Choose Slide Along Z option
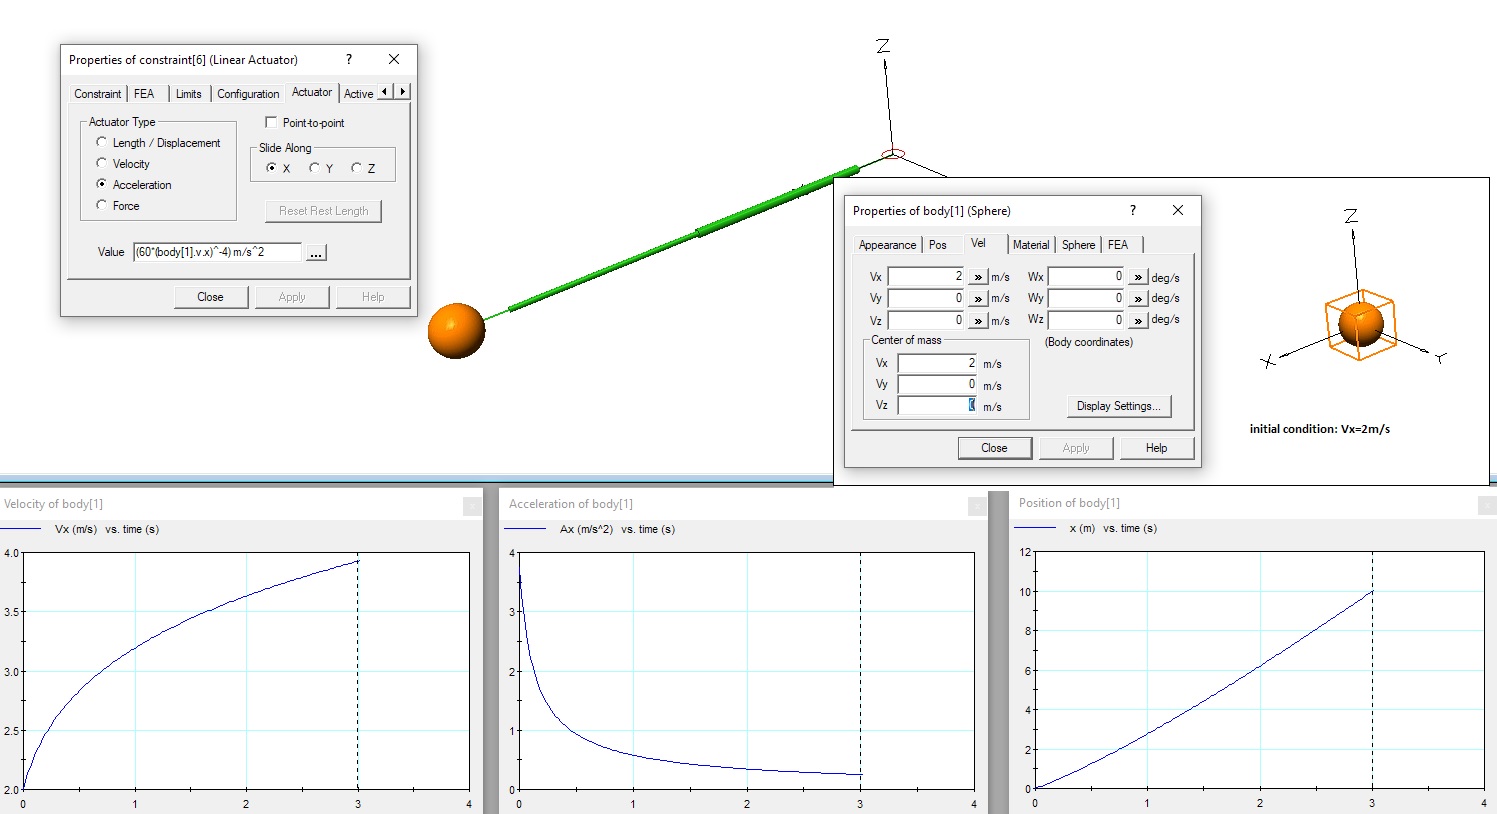Image resolution: width=1497 pixels, height=814 pixels. [x=356, y=168]
